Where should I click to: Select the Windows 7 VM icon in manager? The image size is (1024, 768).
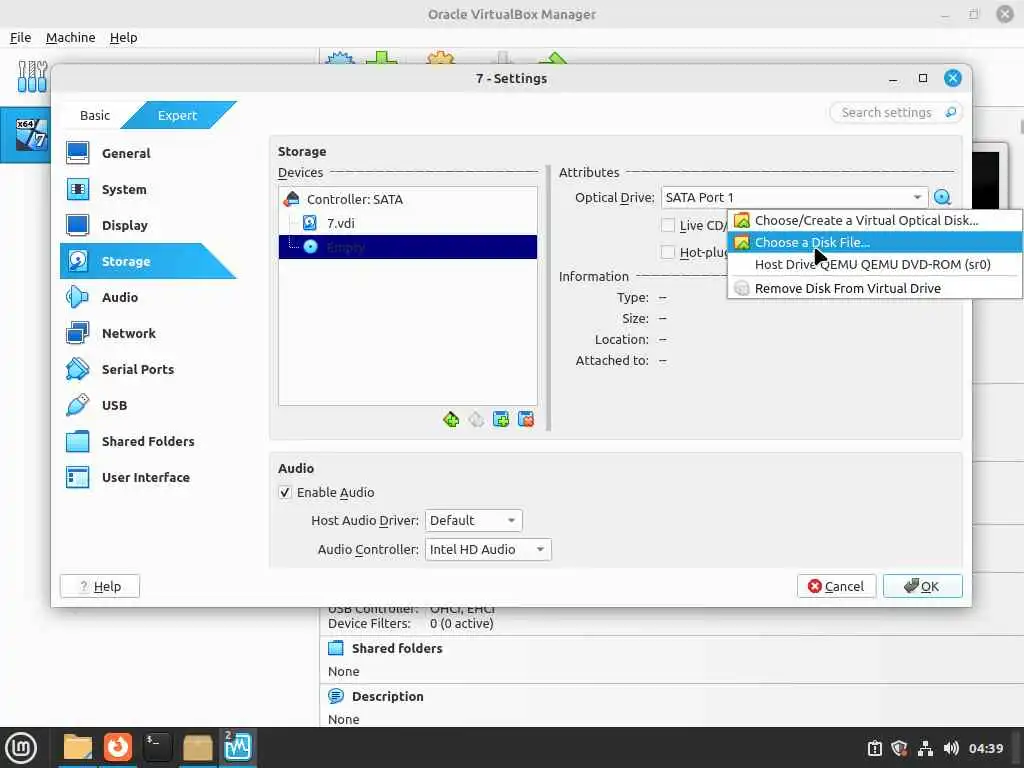(x=31, y=134)
